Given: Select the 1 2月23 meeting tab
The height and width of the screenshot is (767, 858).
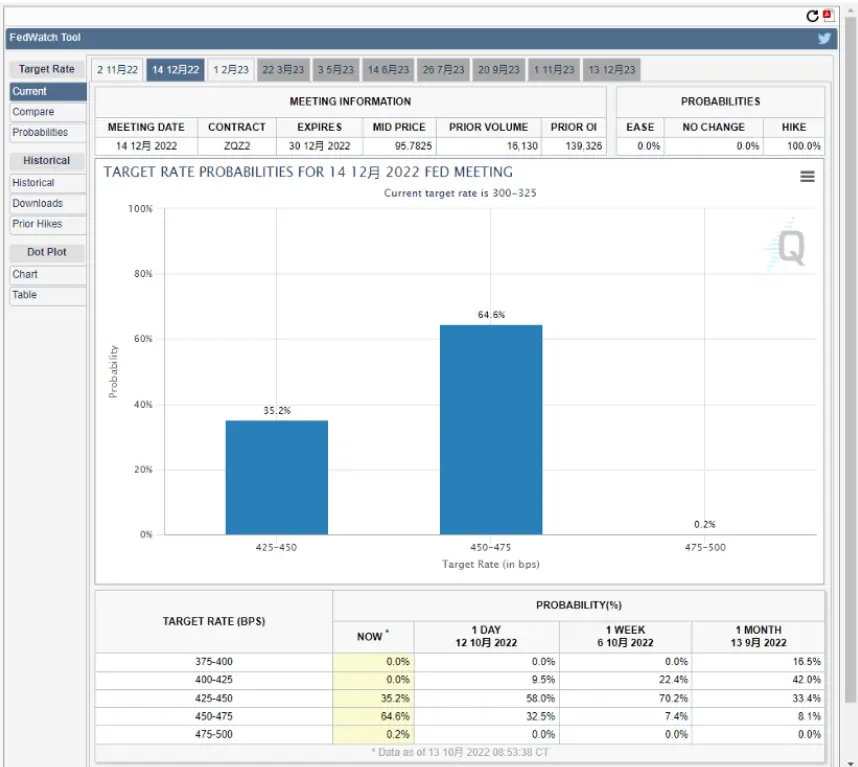Looking at the screenshot, I should pos(231,69).
